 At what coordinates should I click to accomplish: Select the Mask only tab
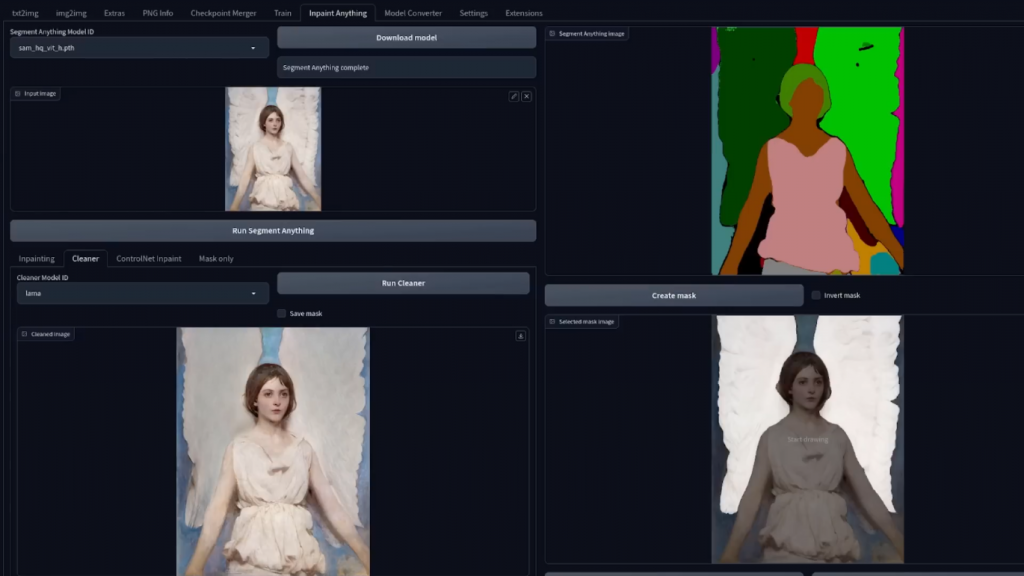click(216, 259)
